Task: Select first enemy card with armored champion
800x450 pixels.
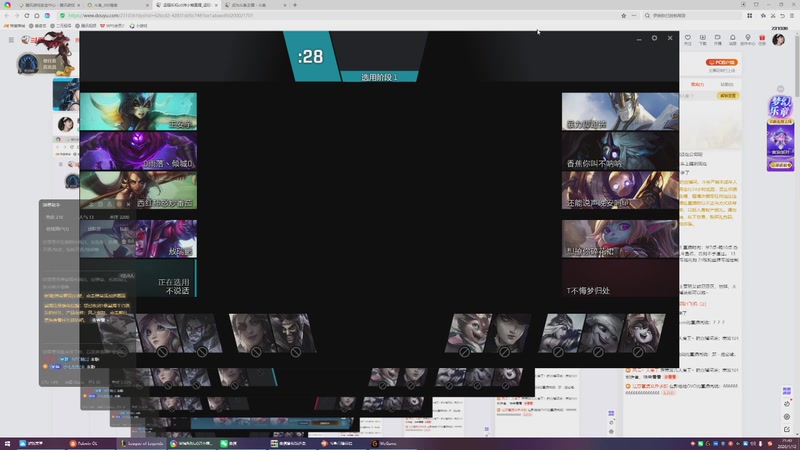Action: (620, 111)
